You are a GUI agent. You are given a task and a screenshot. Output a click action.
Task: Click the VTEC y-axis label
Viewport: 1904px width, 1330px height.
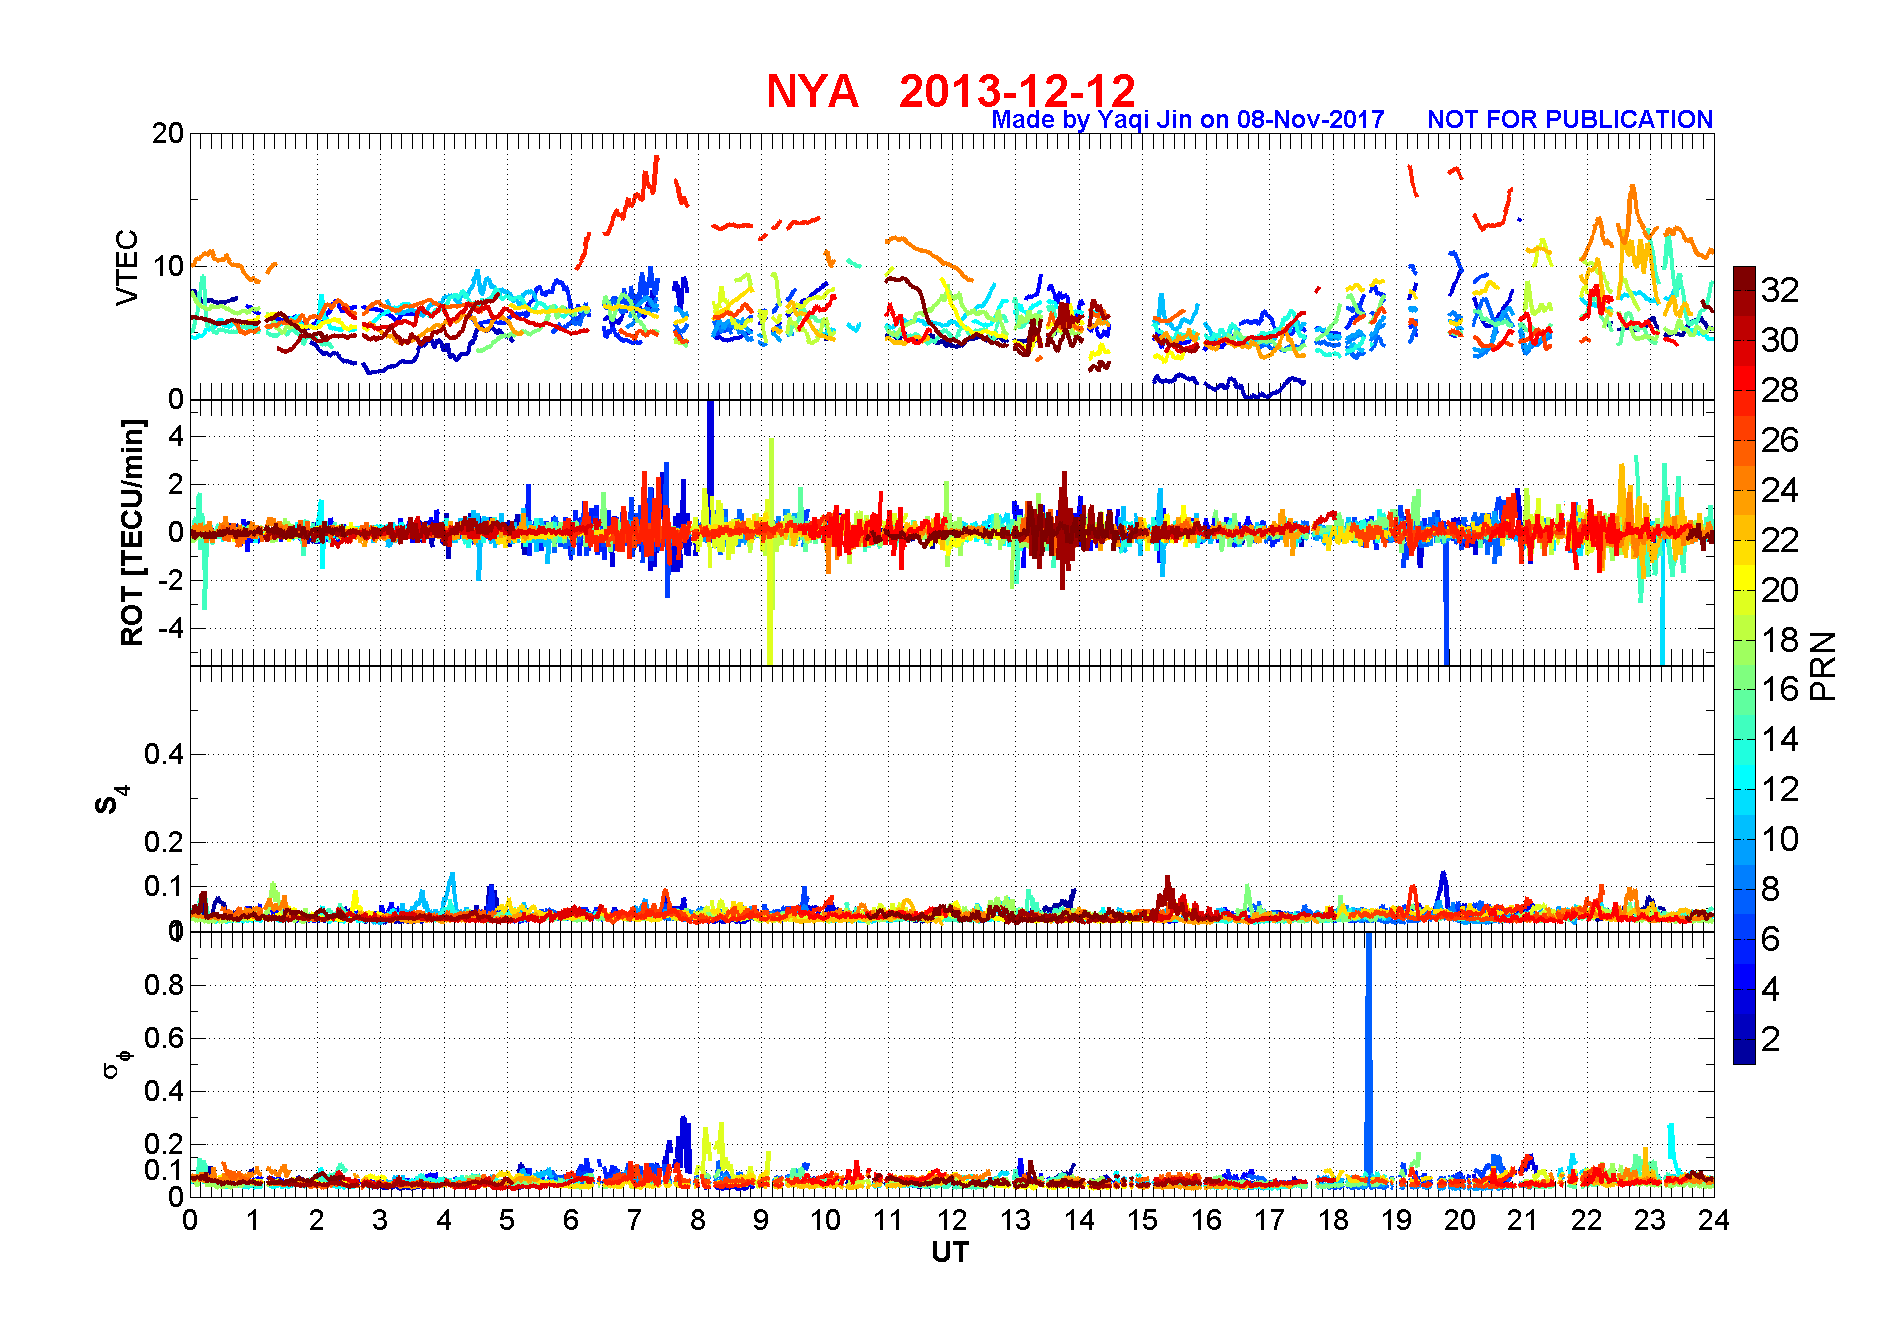click(x=127, y=267)
